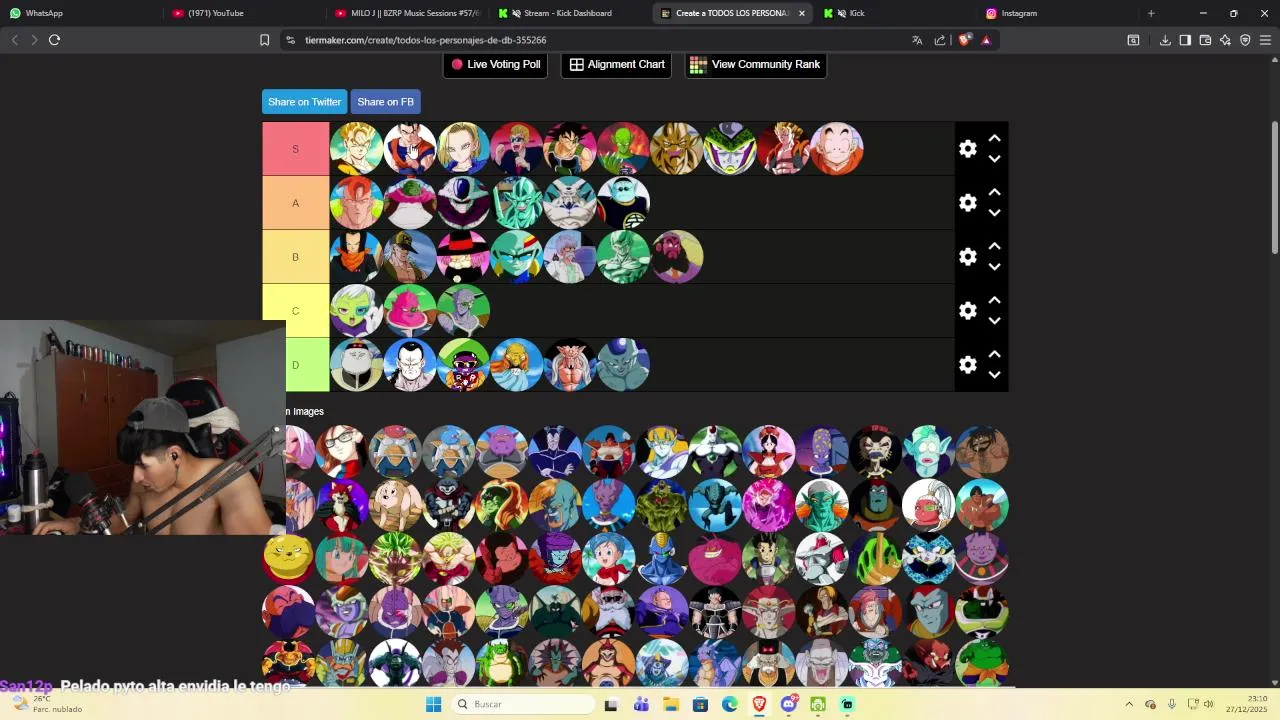The width and height of the screenshot is (1280, 720).
Task: Reload the page
Action: click(x=54, y=40)
